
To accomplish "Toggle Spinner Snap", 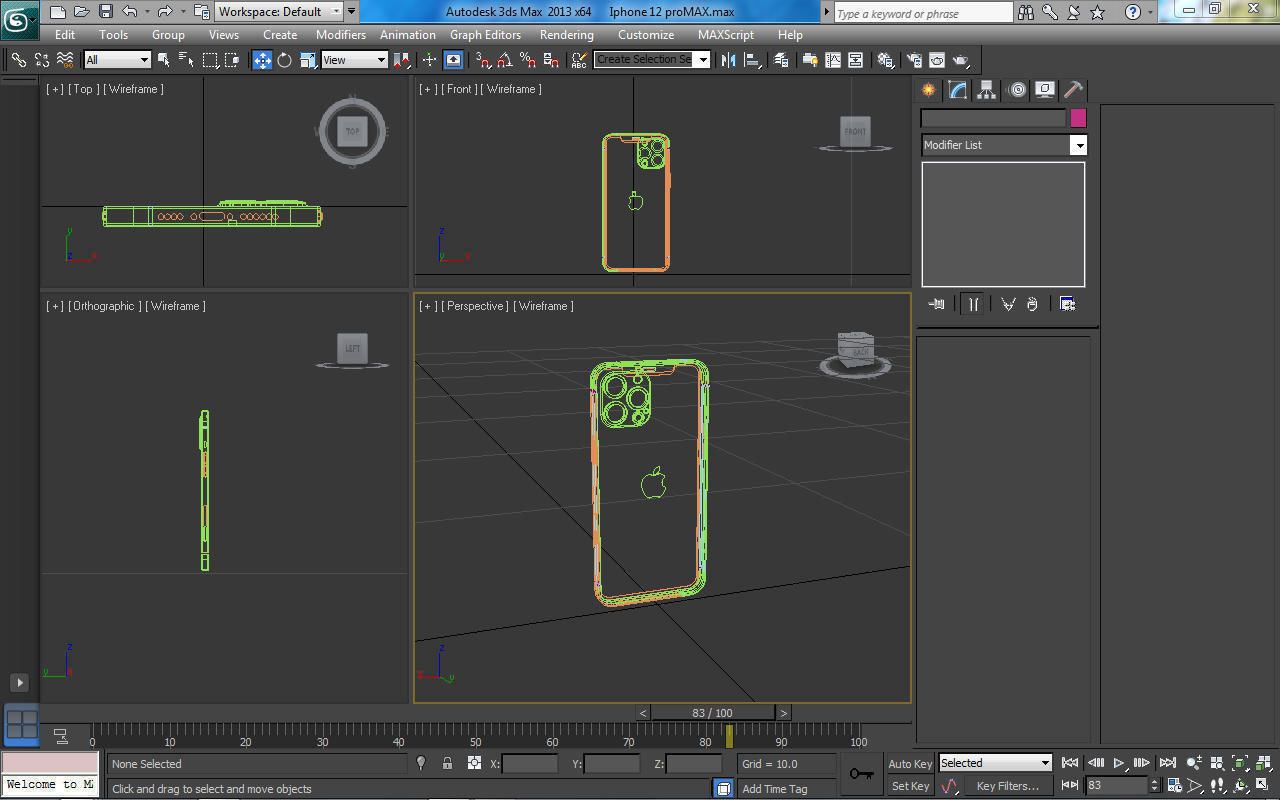I will pyautogui.click(x=551, y=60).
